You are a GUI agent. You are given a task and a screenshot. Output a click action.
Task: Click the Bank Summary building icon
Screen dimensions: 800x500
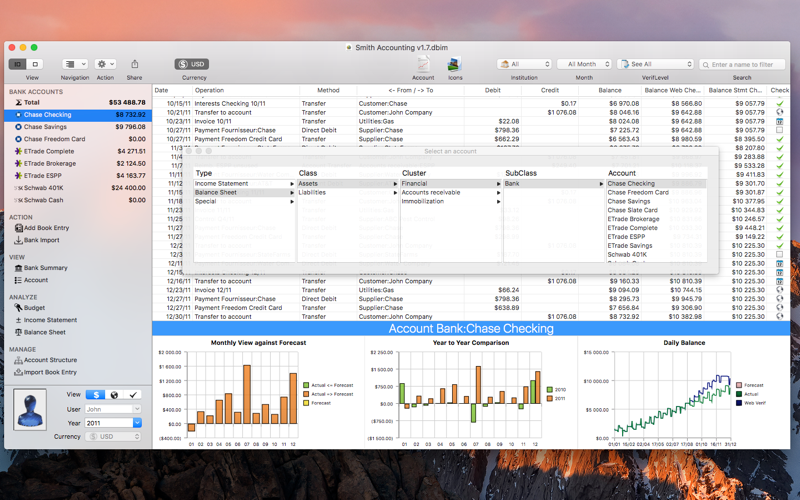[x=18, y=268]
